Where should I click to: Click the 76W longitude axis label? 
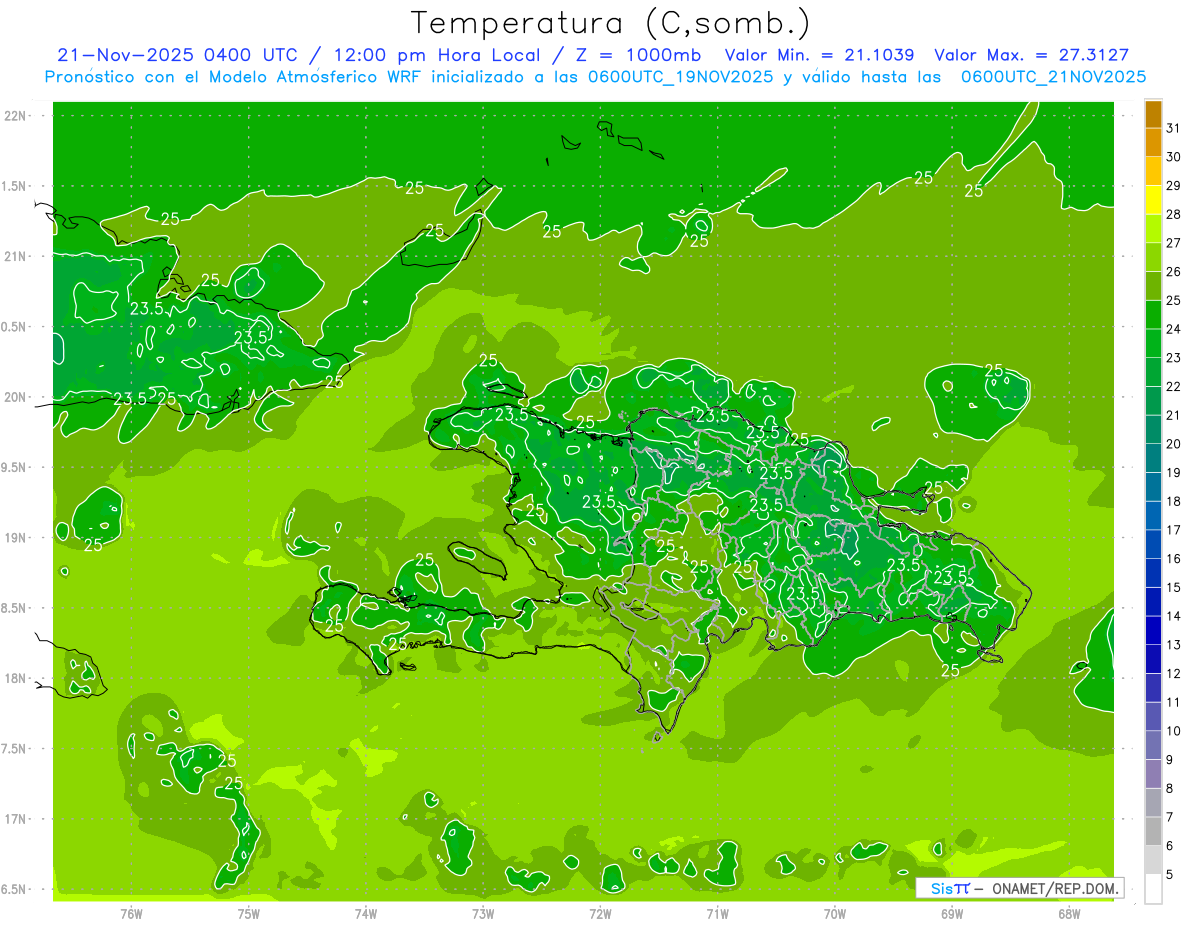click(x=131, y=913)
